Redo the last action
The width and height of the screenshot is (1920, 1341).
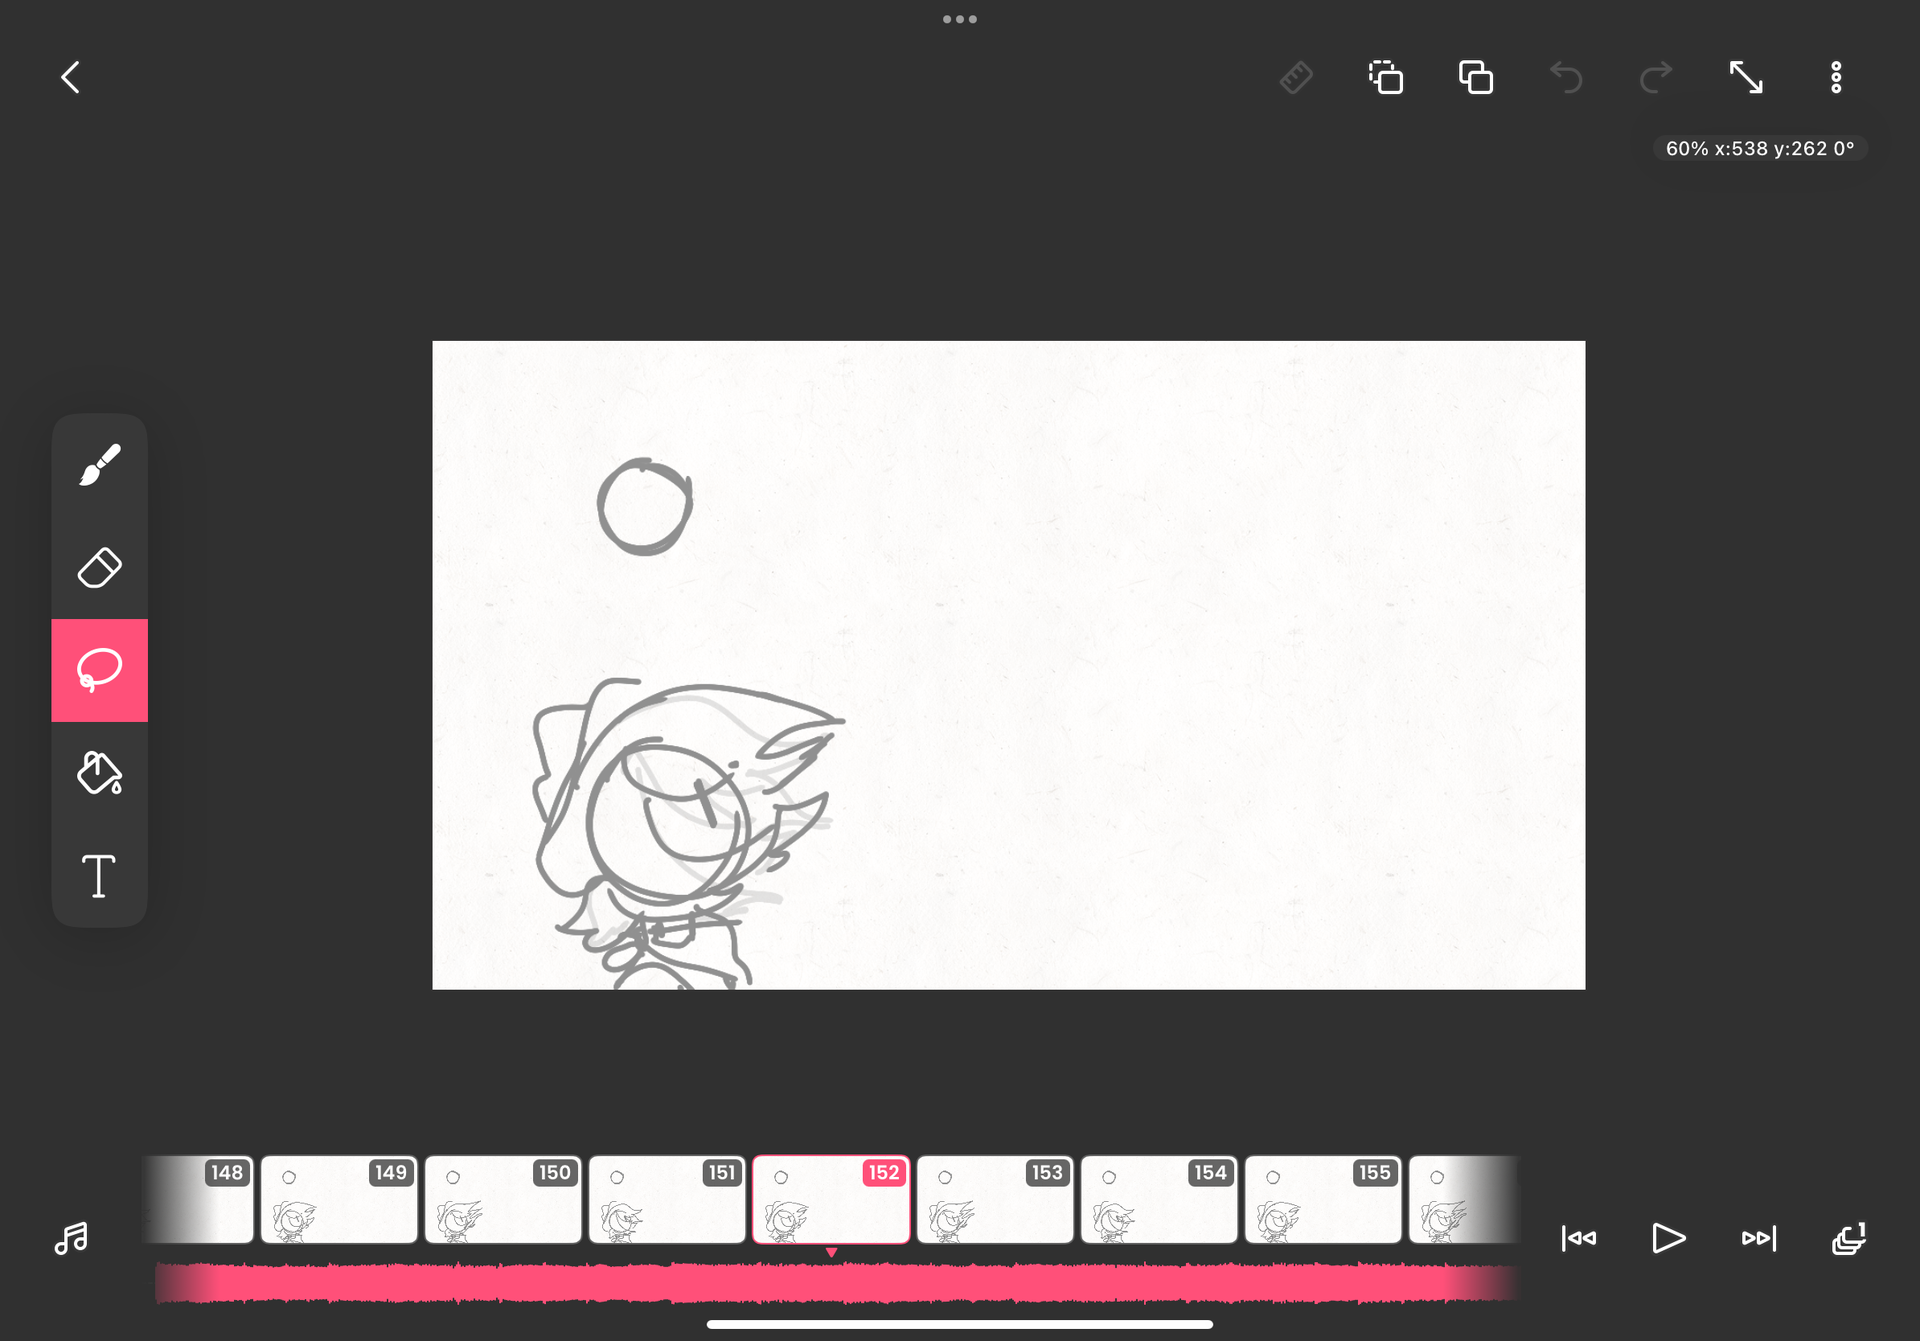coord(1656,77)
